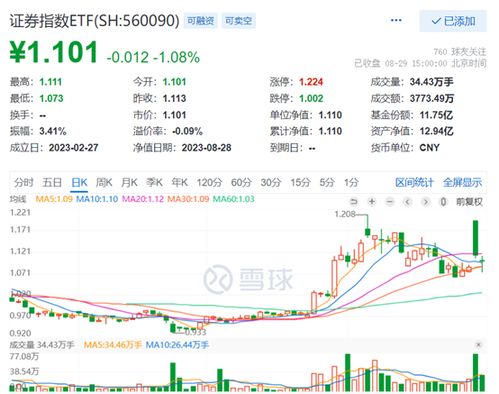Click the 货币单位 value CNY
499x394 pixels.
(429, 148)
